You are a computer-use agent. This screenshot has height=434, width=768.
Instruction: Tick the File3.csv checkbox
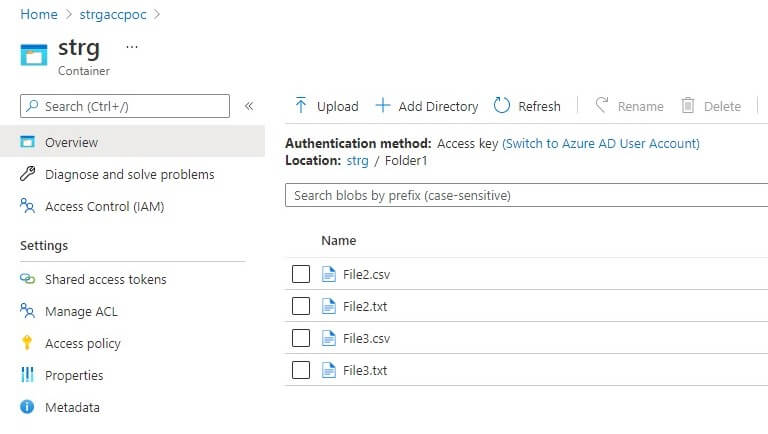[x=301, y=338]
